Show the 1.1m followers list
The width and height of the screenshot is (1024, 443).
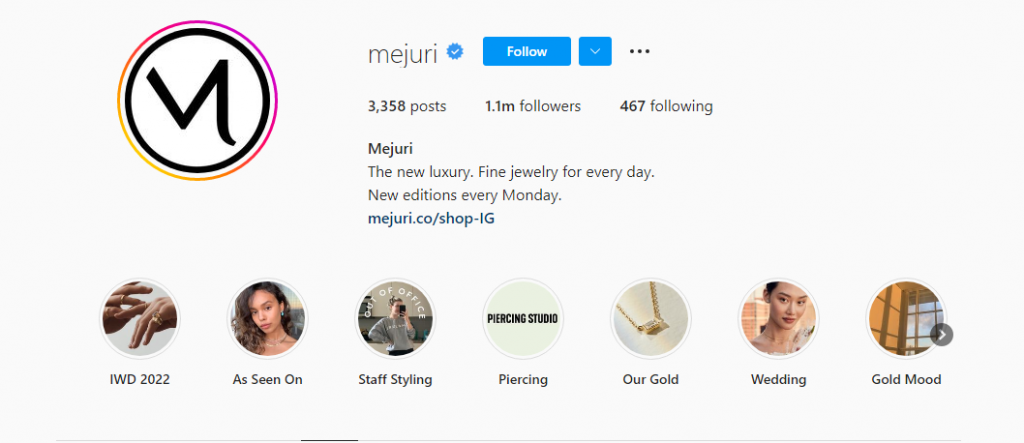(533, 106)
